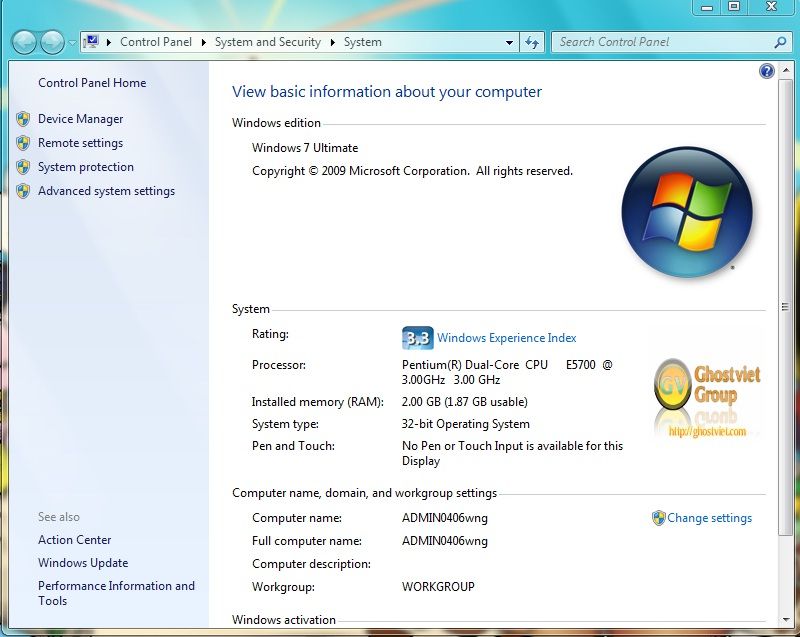Maximize the System window
This screenshot has width=800, height=637.
pos(734,7)
